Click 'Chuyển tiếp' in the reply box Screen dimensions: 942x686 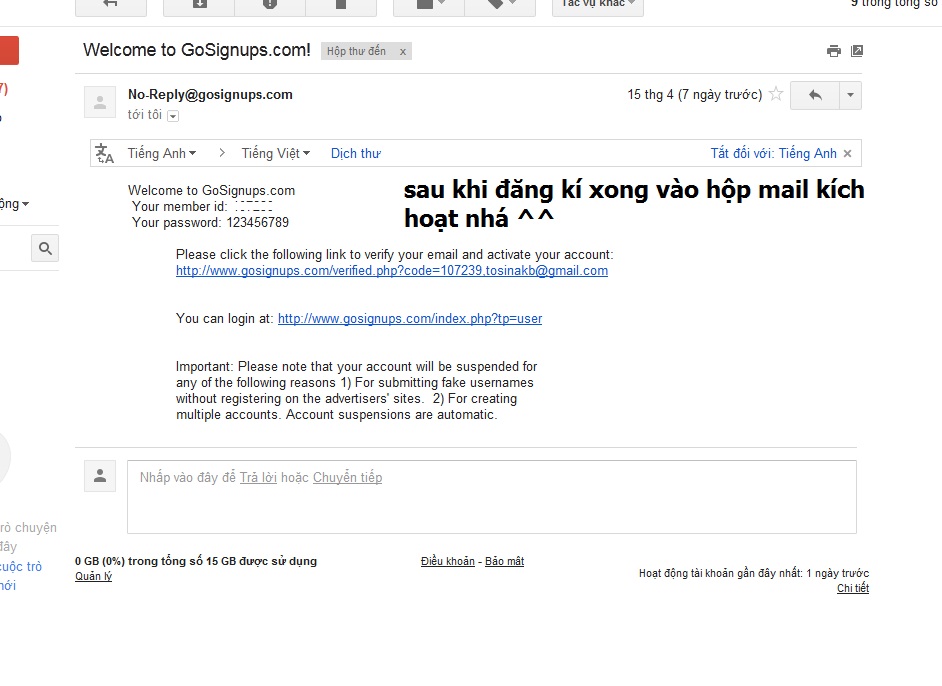coord(347,478)
